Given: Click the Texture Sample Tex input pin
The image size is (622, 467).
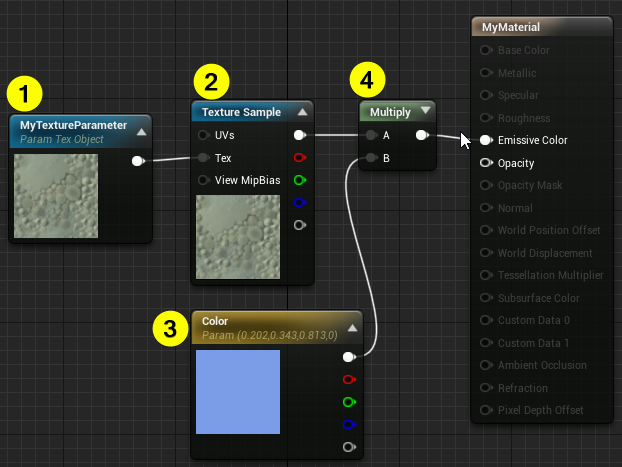Looking at the screenshot, I should click(204, 157).
